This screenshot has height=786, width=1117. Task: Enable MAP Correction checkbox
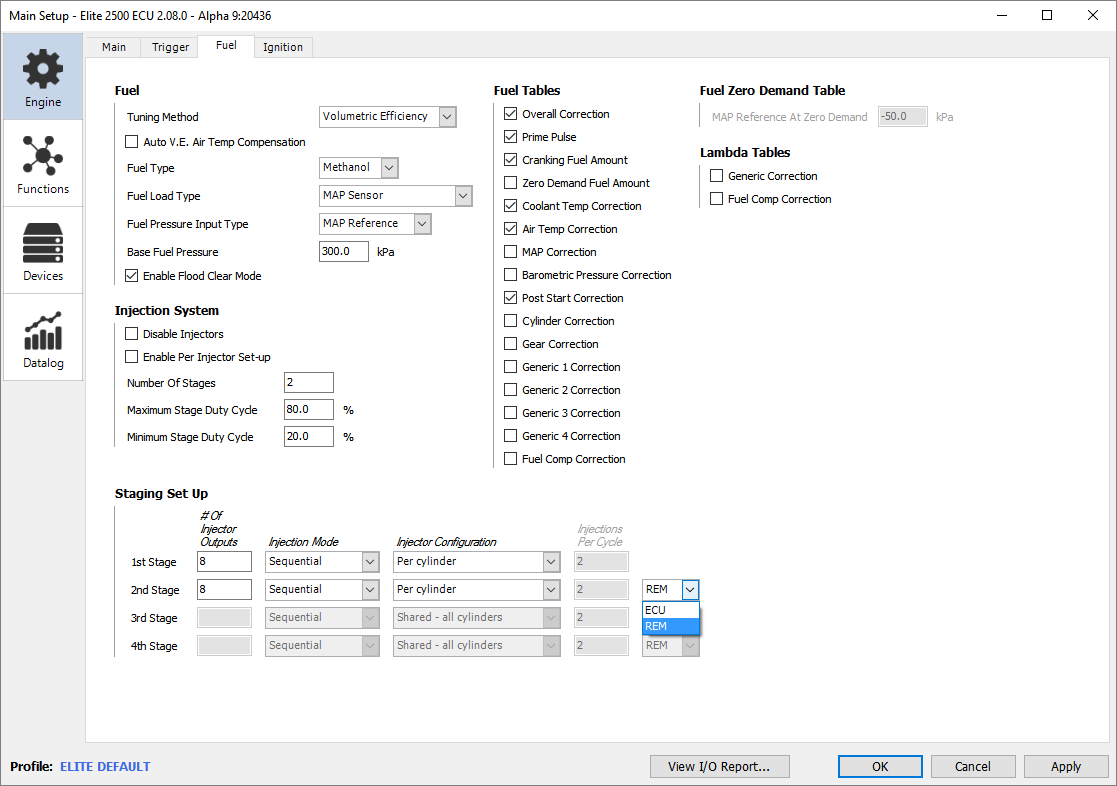click(511, 252)
